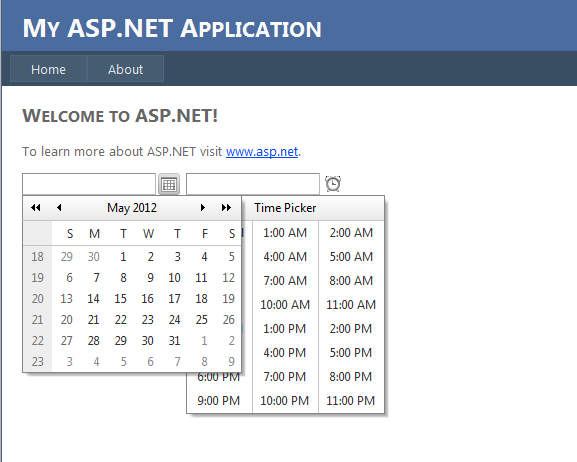
Task: Click the F weekday column header
Action: click(205, 233)
